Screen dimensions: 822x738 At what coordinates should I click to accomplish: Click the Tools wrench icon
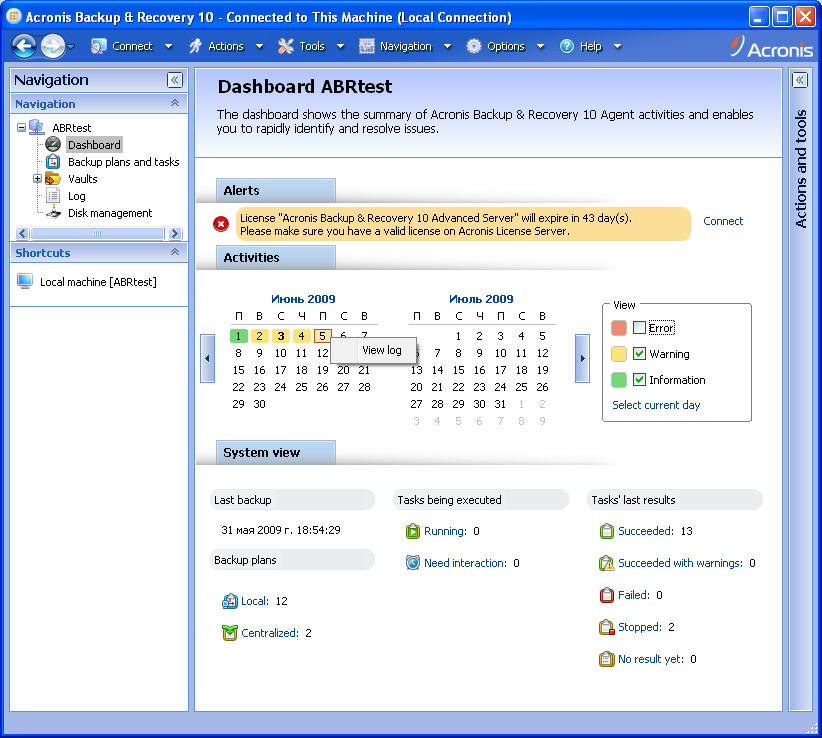click(286, 46)
